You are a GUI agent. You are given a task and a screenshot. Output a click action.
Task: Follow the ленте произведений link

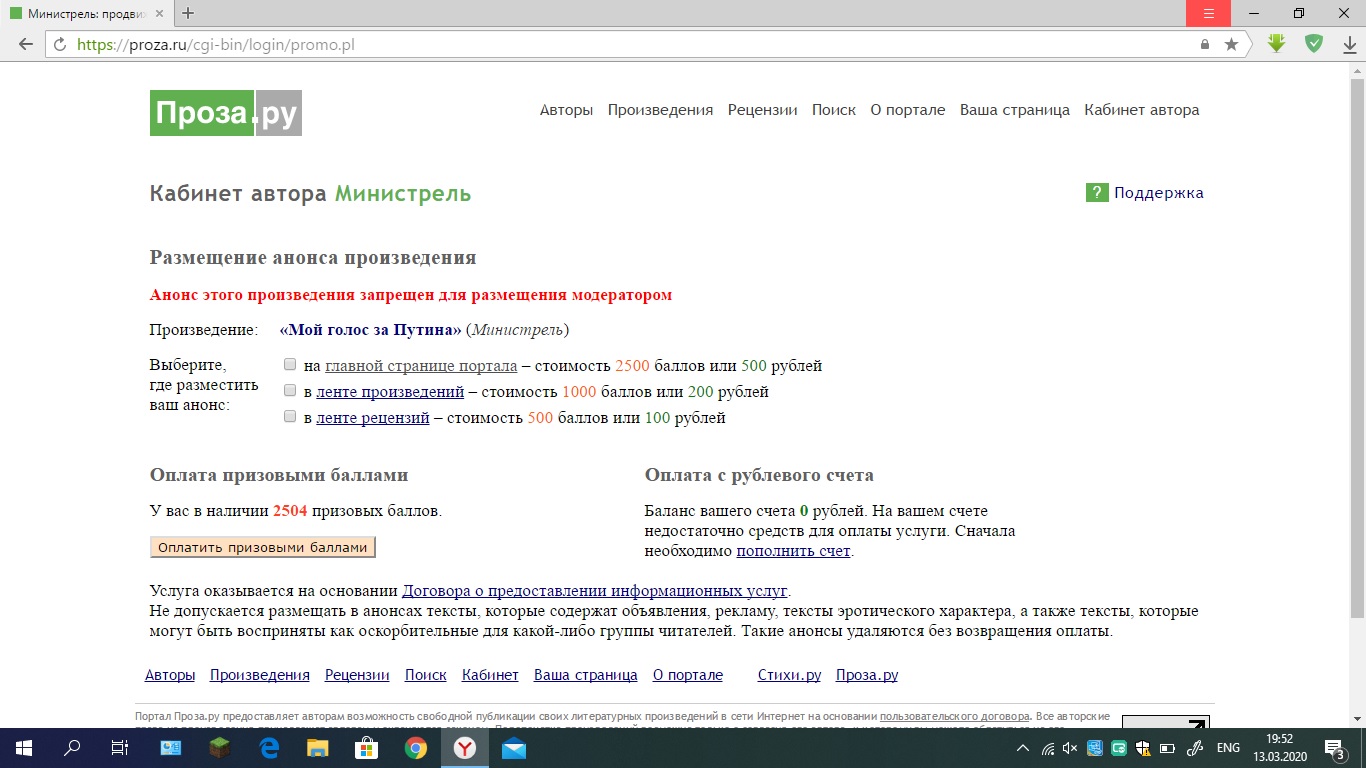coord(390,392)
